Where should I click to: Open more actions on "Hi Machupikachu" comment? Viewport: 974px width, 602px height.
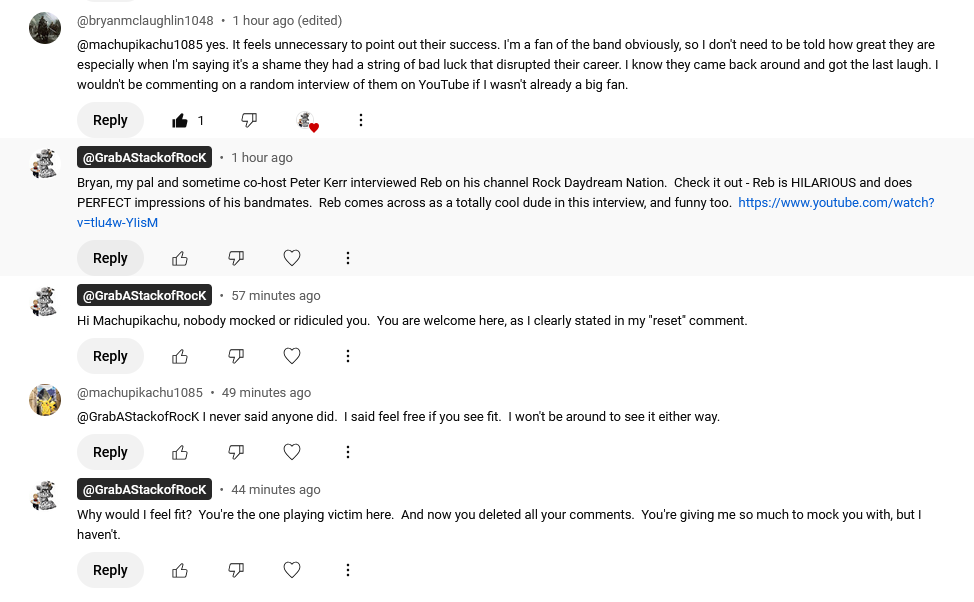click(x=348, y=356)
